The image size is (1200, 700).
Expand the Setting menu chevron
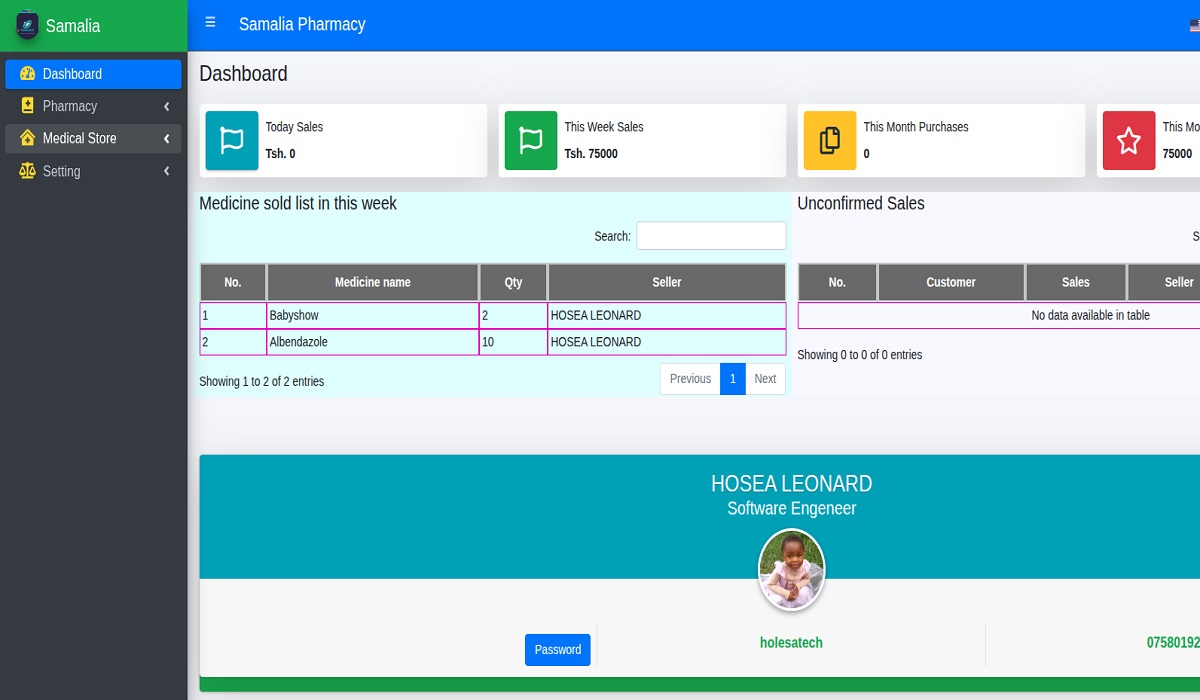(166, 171)
